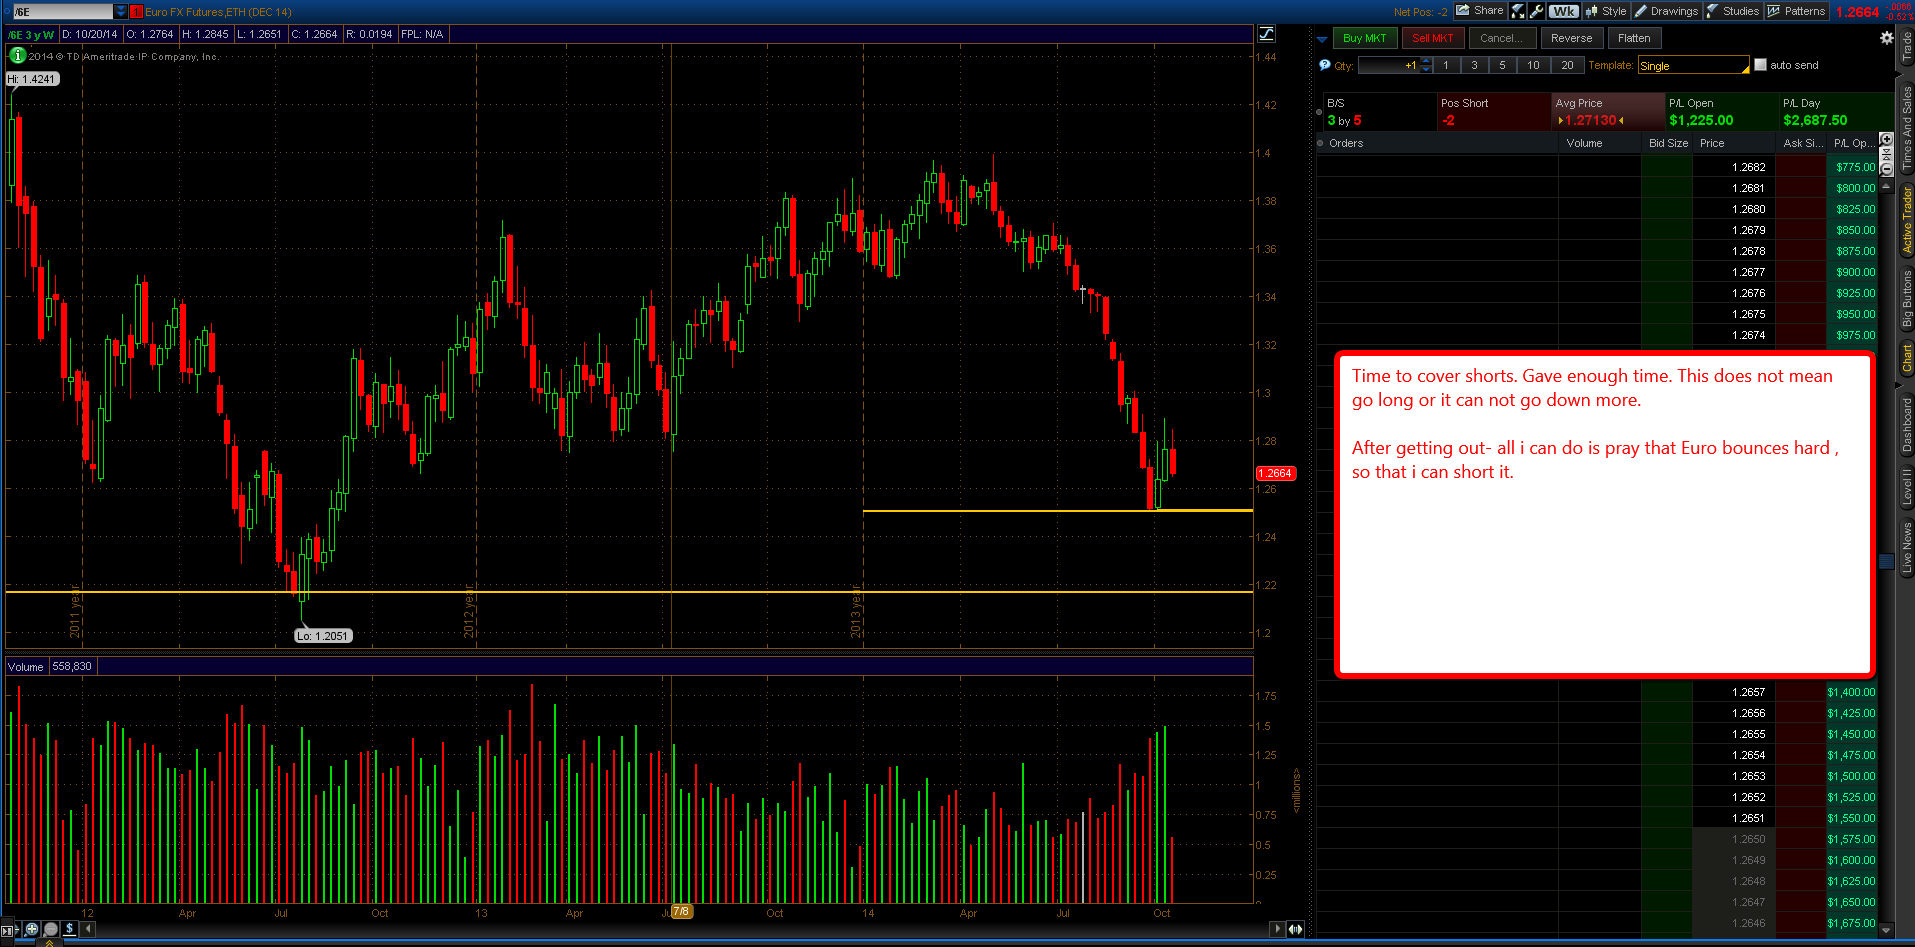Click the chart scroll left arrow
The width and height of the screenshot is (1915, 947).
[x=89, y=929]
